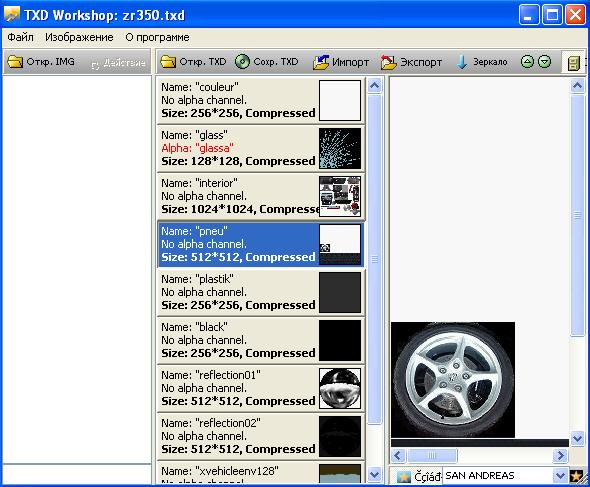Move texture up with green up-arrow icon
This screenshot has height=487, width=590.
(x=527, y=62)
